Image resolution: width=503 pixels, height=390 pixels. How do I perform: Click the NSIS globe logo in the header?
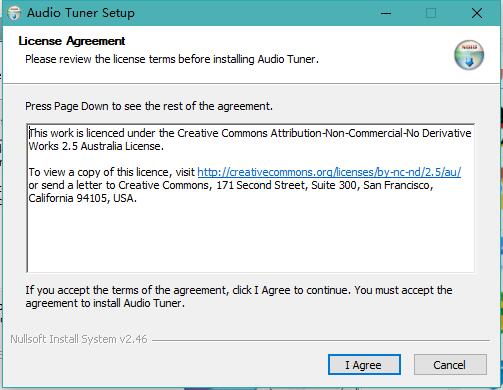coord(469,55)
